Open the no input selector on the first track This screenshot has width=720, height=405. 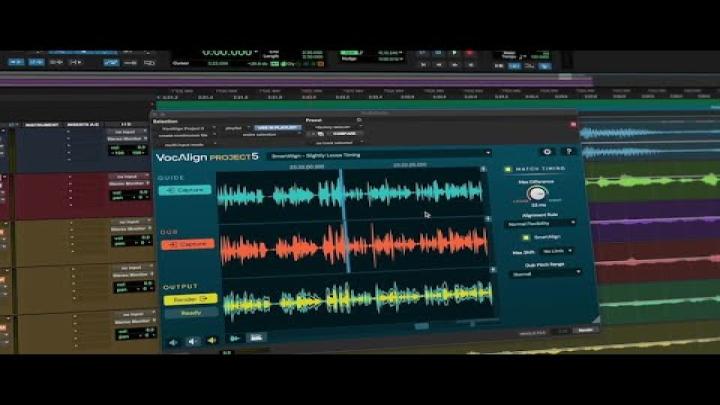(x=128, y=132)
